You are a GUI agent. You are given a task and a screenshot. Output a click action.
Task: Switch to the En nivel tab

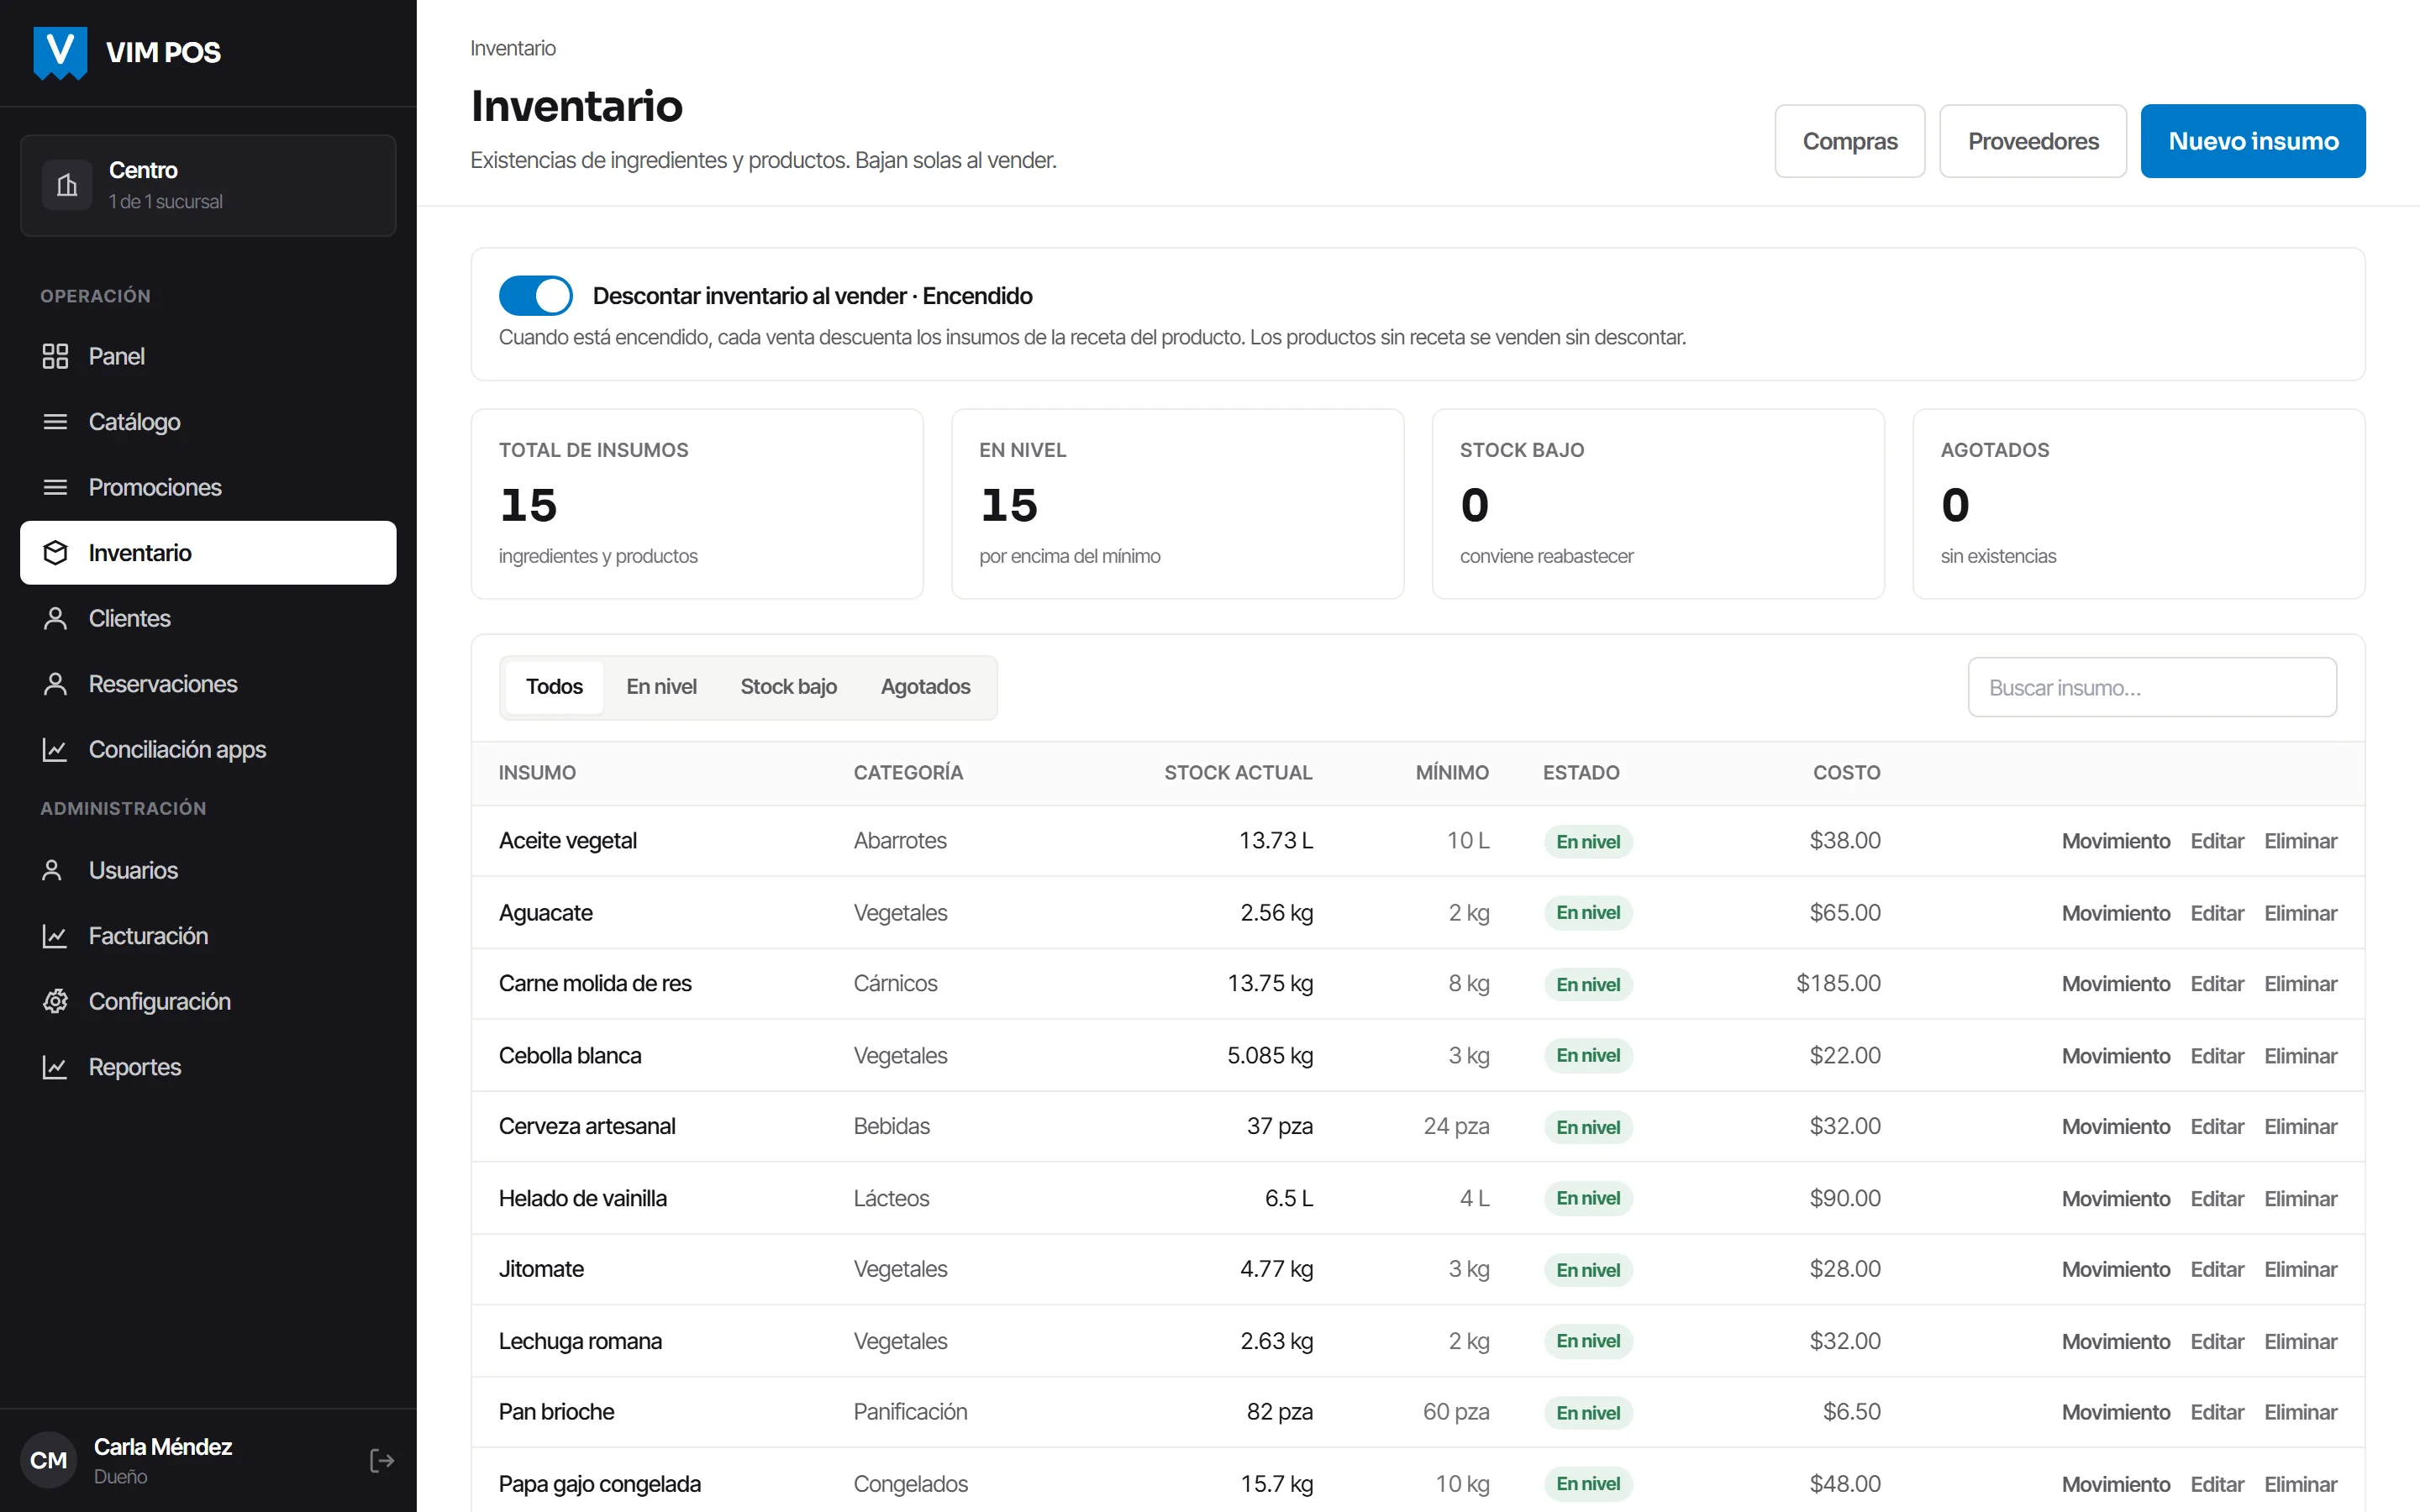[661, 687]
